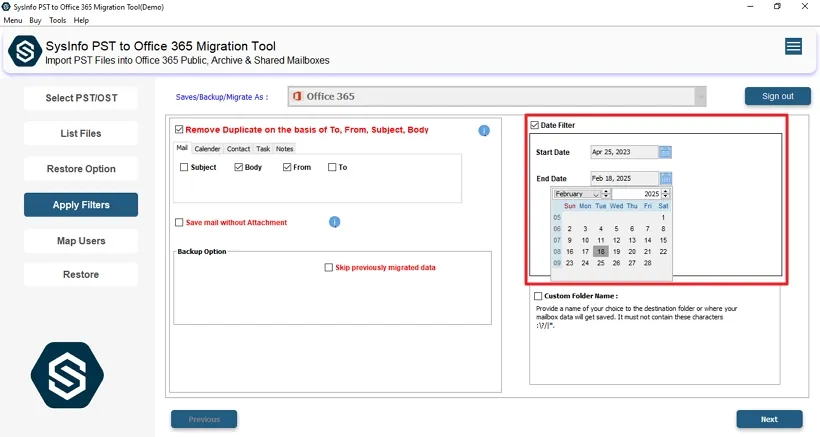Open the hamburger menu icon
This screenshot has width=820, height=437.
point(793,47)
